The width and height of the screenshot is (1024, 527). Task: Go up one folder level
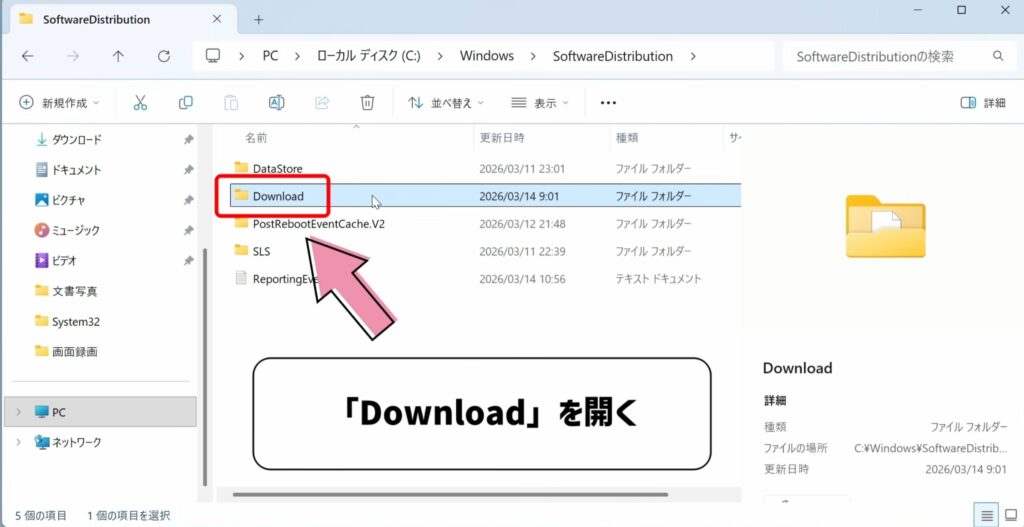tap(118, 56)
